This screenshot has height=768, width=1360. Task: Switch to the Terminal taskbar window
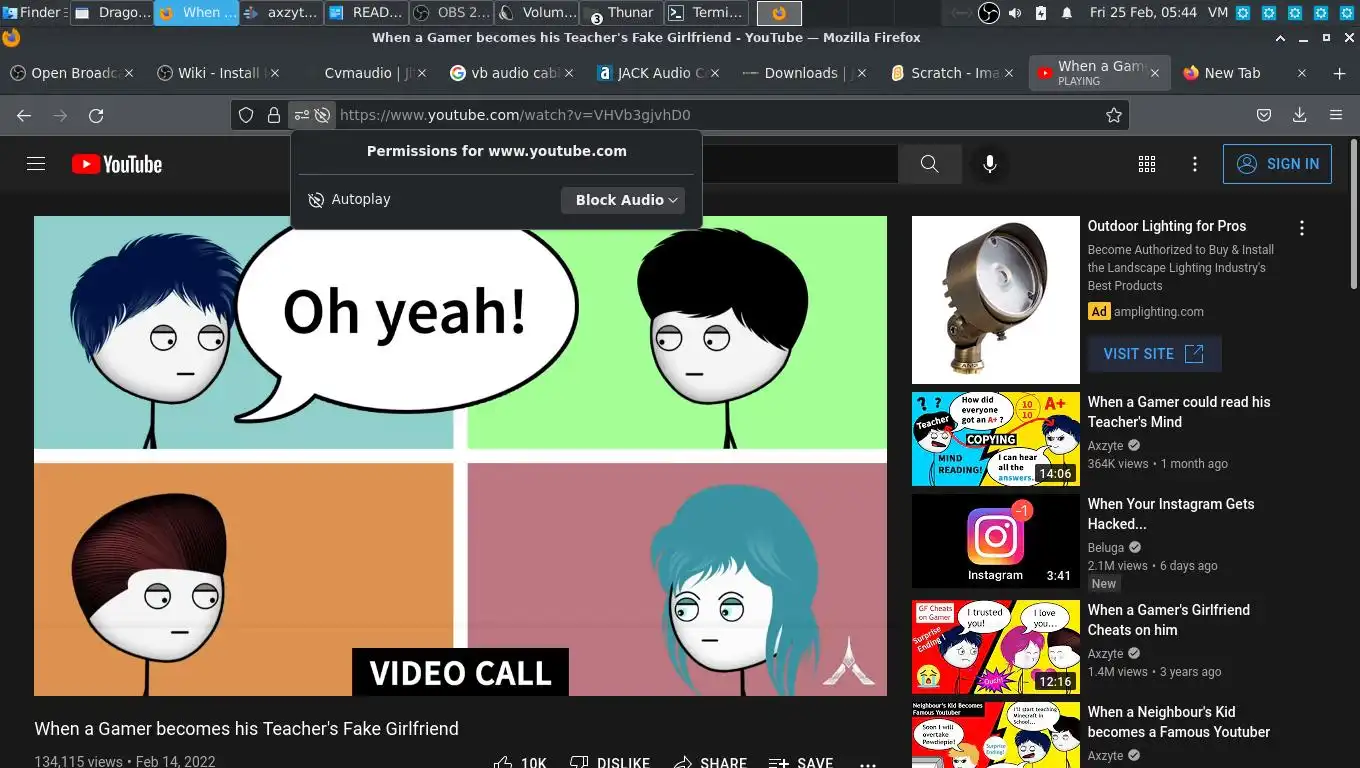tap(706, 13)
